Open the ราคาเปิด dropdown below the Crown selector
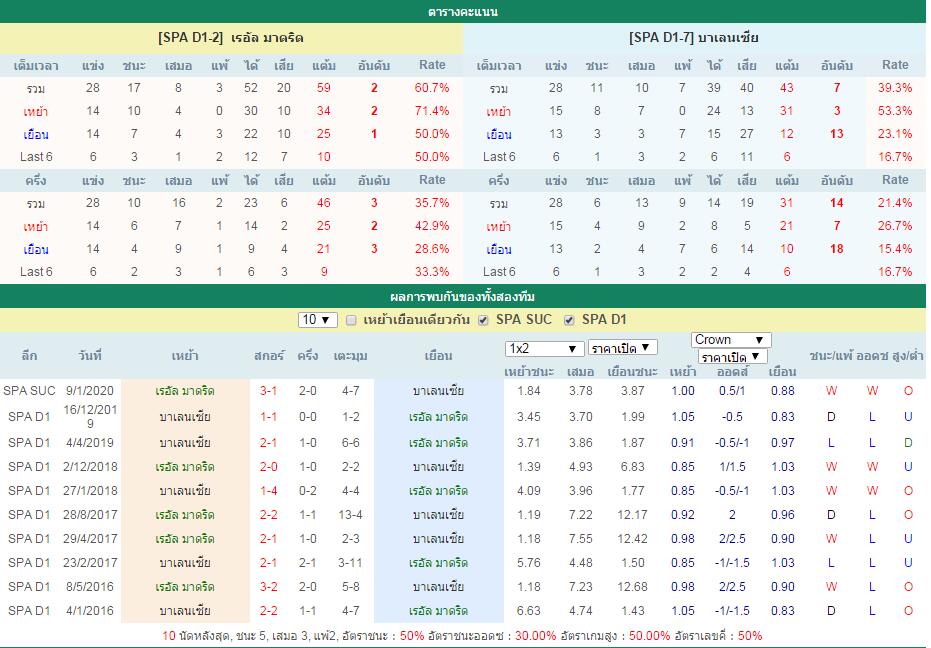 tap(732, 357)
